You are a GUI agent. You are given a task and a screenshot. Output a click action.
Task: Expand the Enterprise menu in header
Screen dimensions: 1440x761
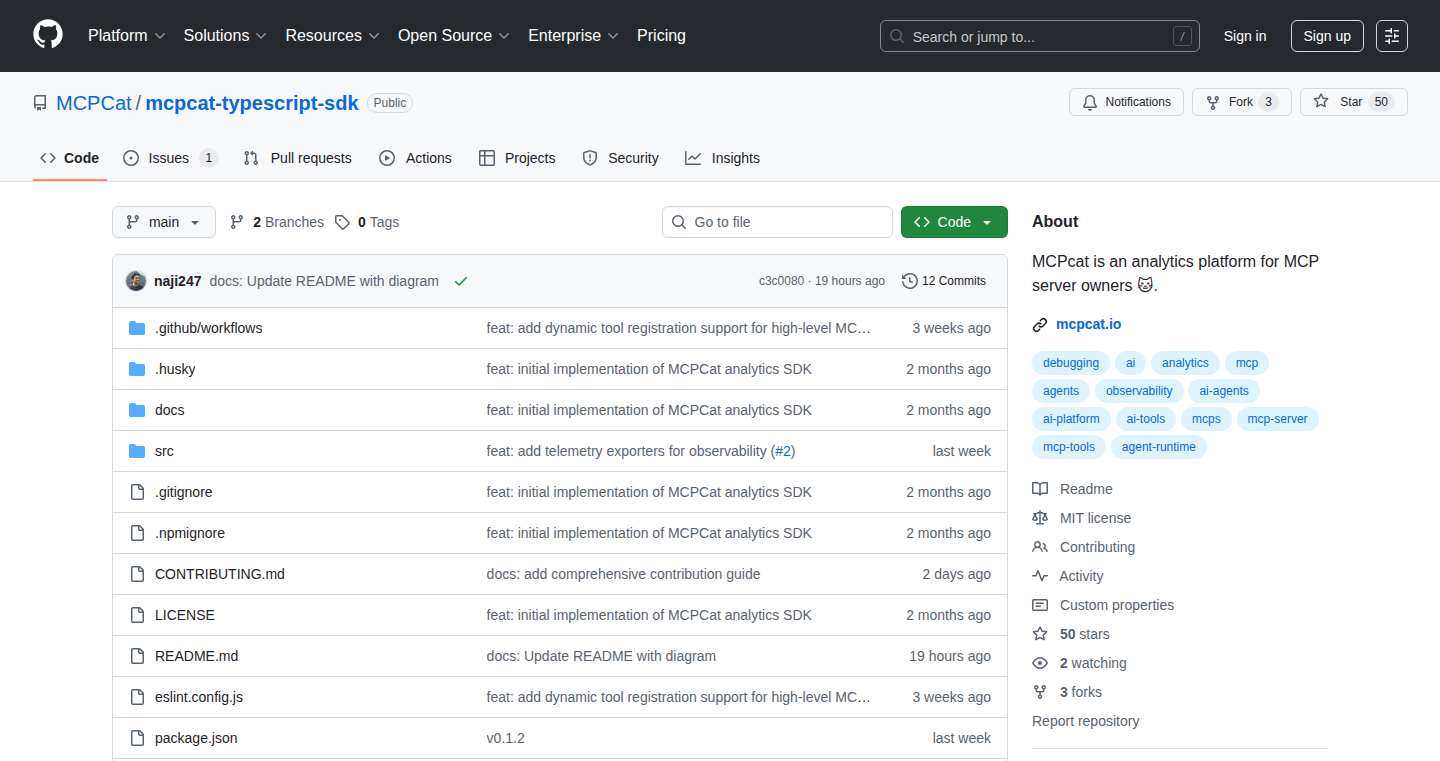point(573,36)
